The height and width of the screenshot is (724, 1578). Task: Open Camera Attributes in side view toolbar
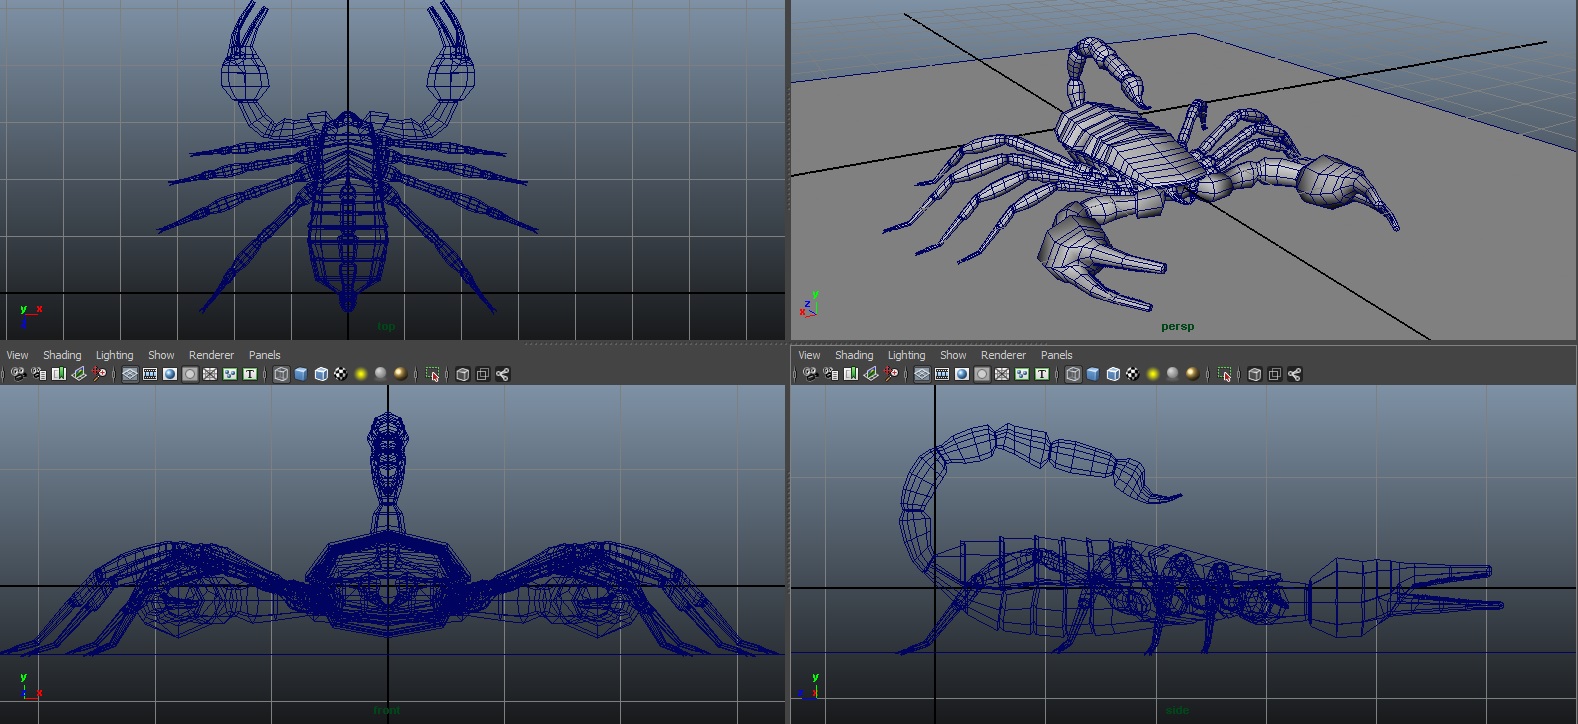click(x=831, y=374)
